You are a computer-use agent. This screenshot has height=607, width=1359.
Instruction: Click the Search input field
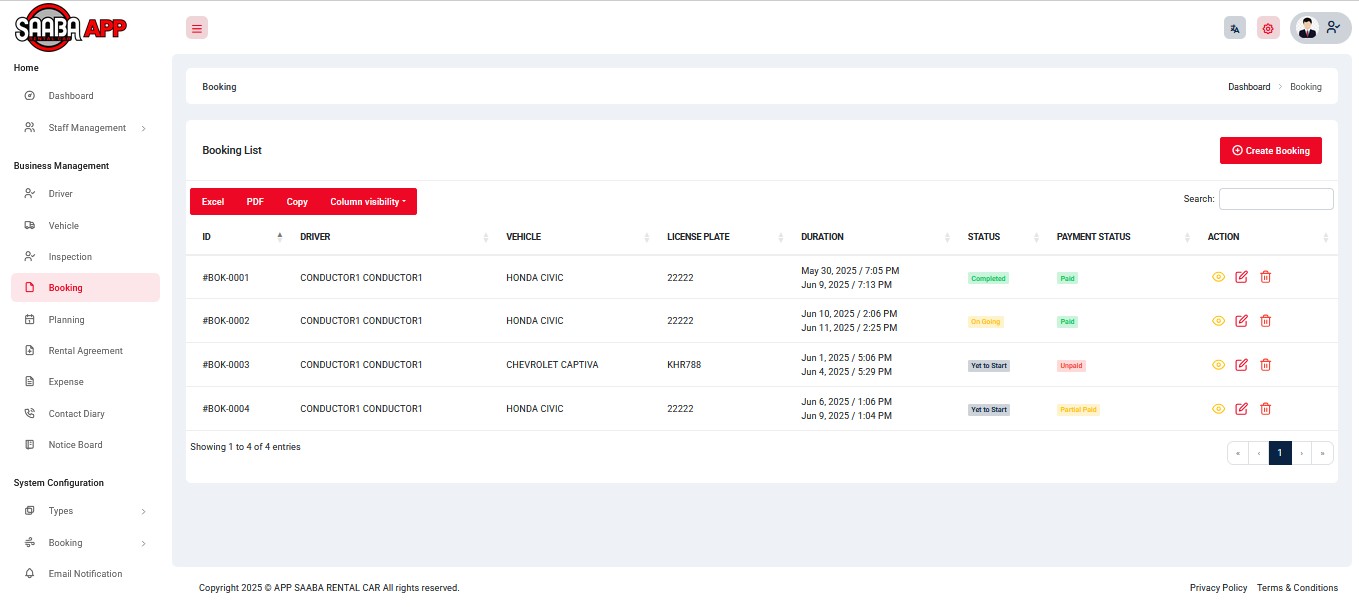[1275, 199]
